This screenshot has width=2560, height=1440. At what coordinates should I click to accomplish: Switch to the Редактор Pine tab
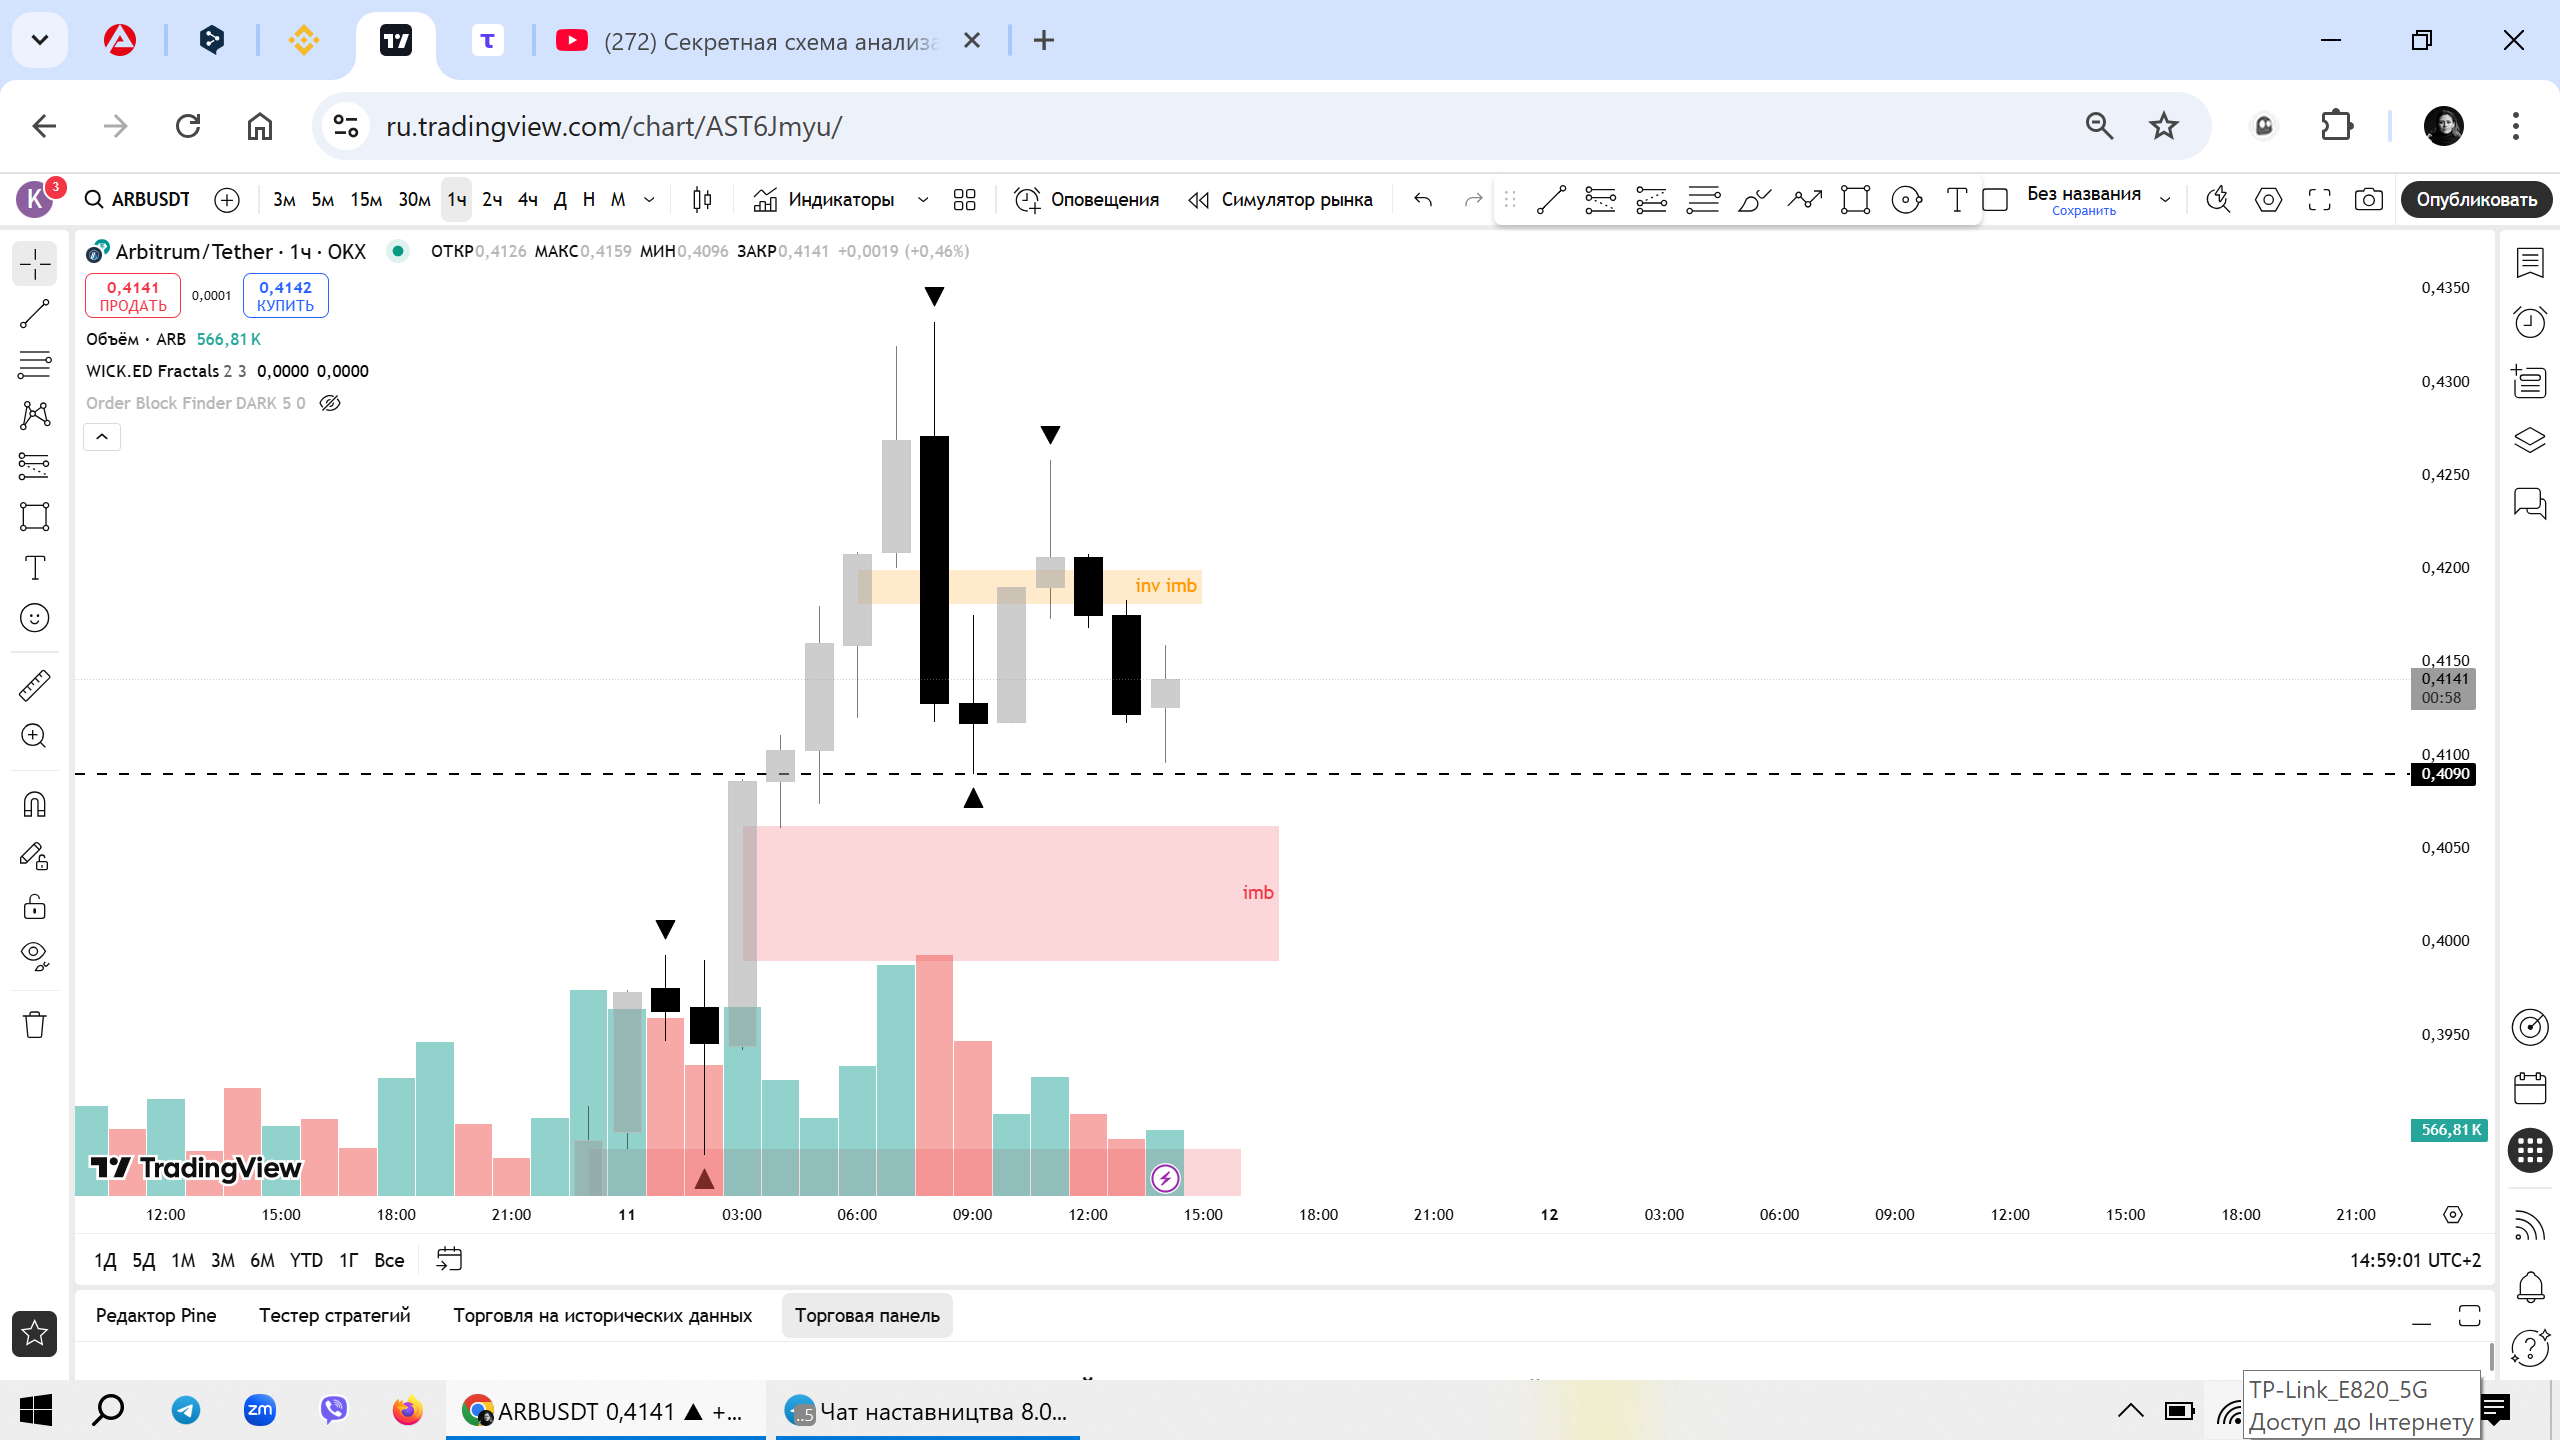(x=156, y=1315)
